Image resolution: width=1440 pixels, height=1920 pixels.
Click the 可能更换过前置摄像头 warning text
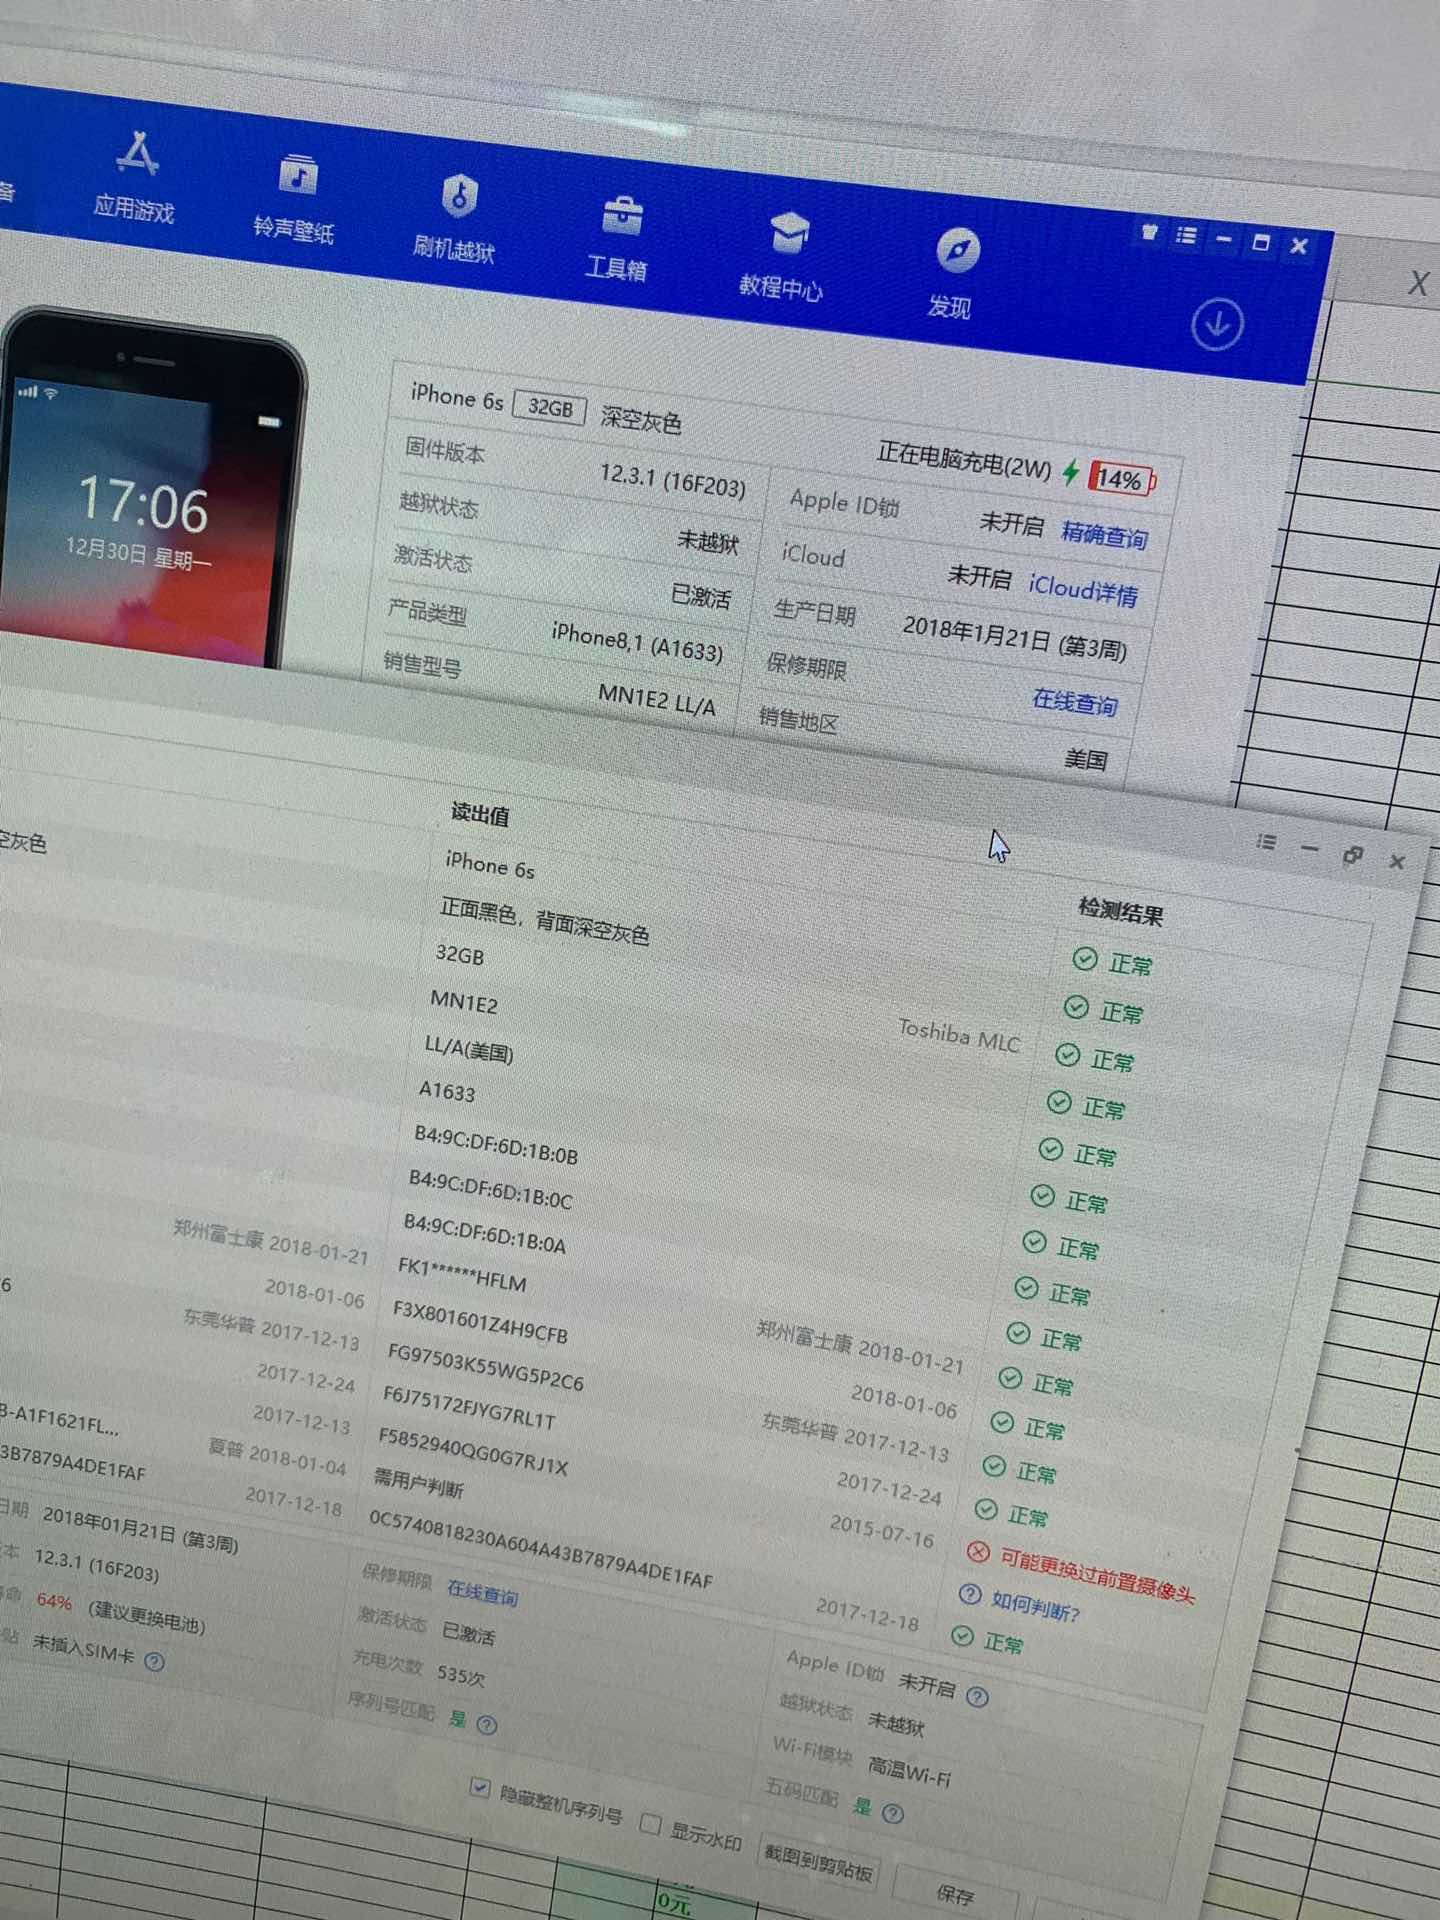1098,1577
